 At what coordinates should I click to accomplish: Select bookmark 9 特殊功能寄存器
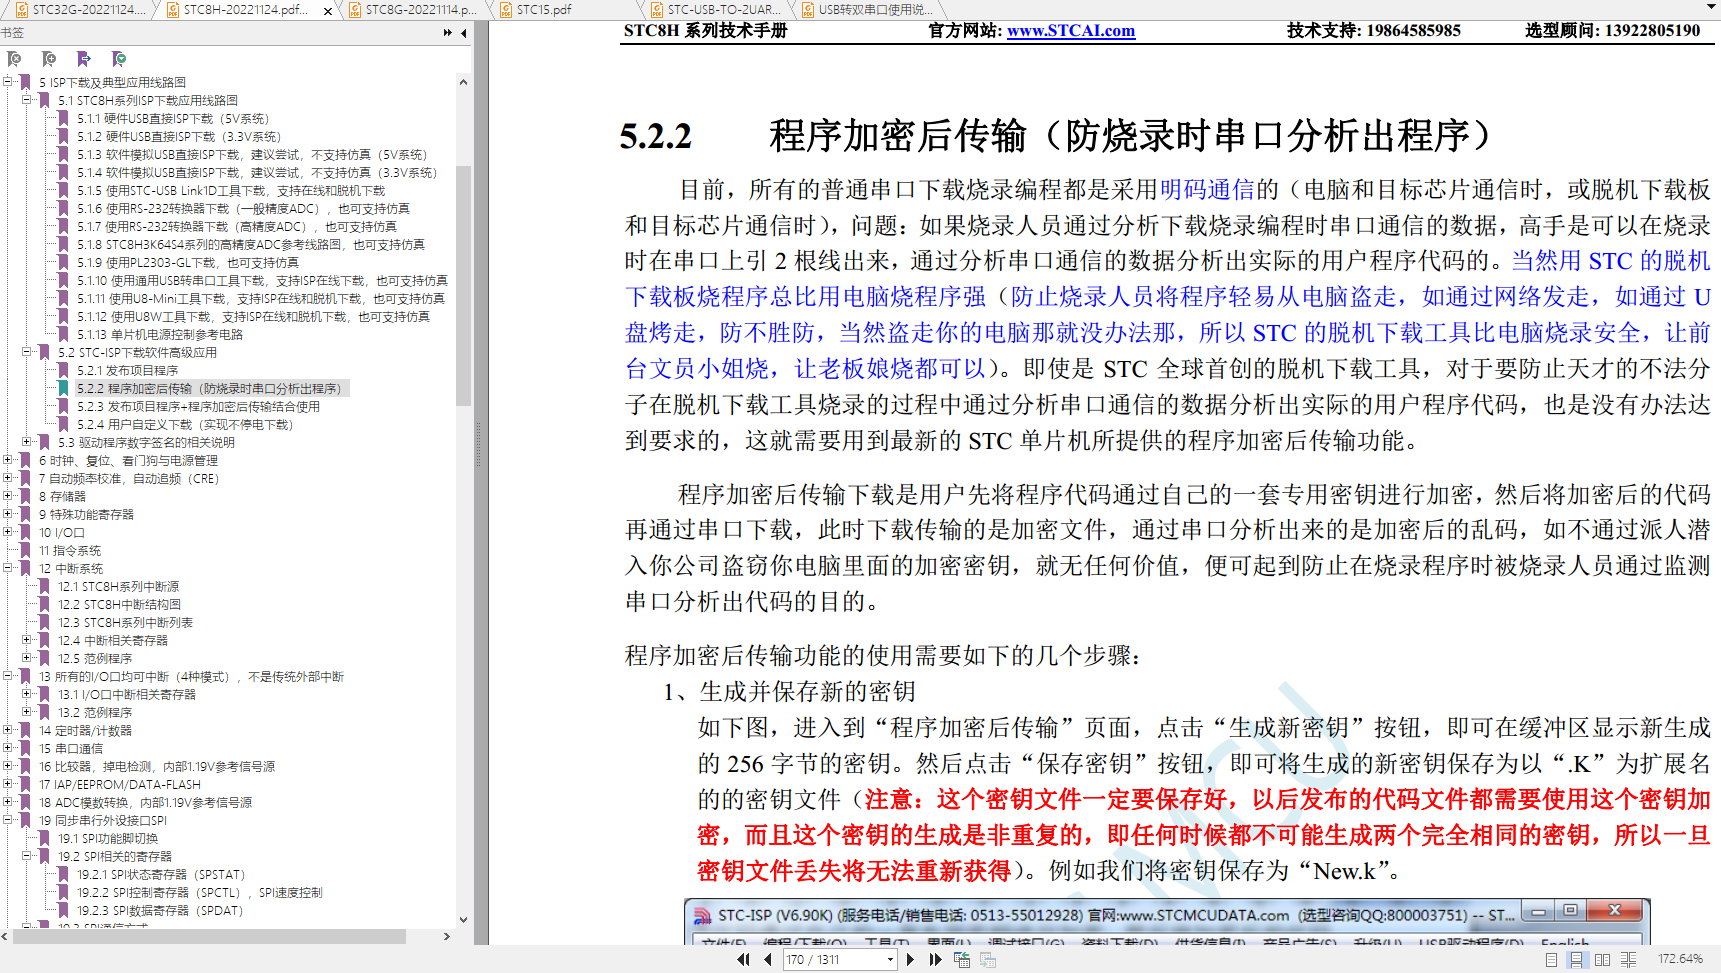(86, 514)
